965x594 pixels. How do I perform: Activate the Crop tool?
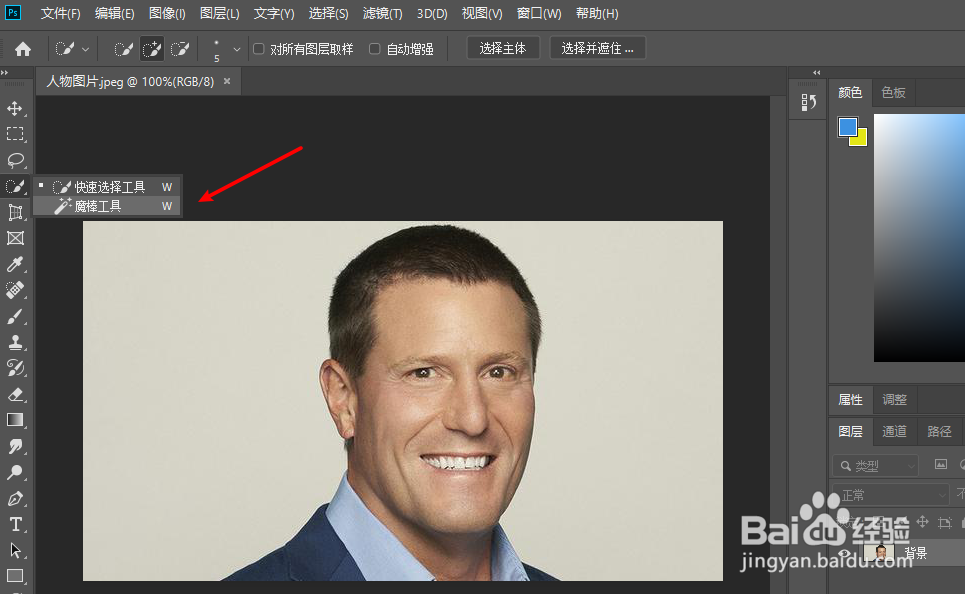click(x=15, y=212)
